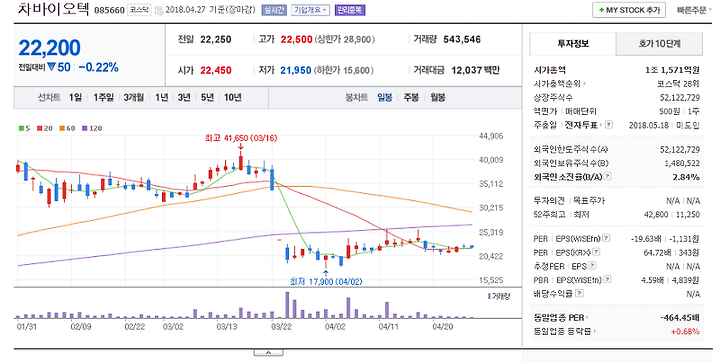Click the 거래대금 value 12,037 백만

tap(475, 70)
